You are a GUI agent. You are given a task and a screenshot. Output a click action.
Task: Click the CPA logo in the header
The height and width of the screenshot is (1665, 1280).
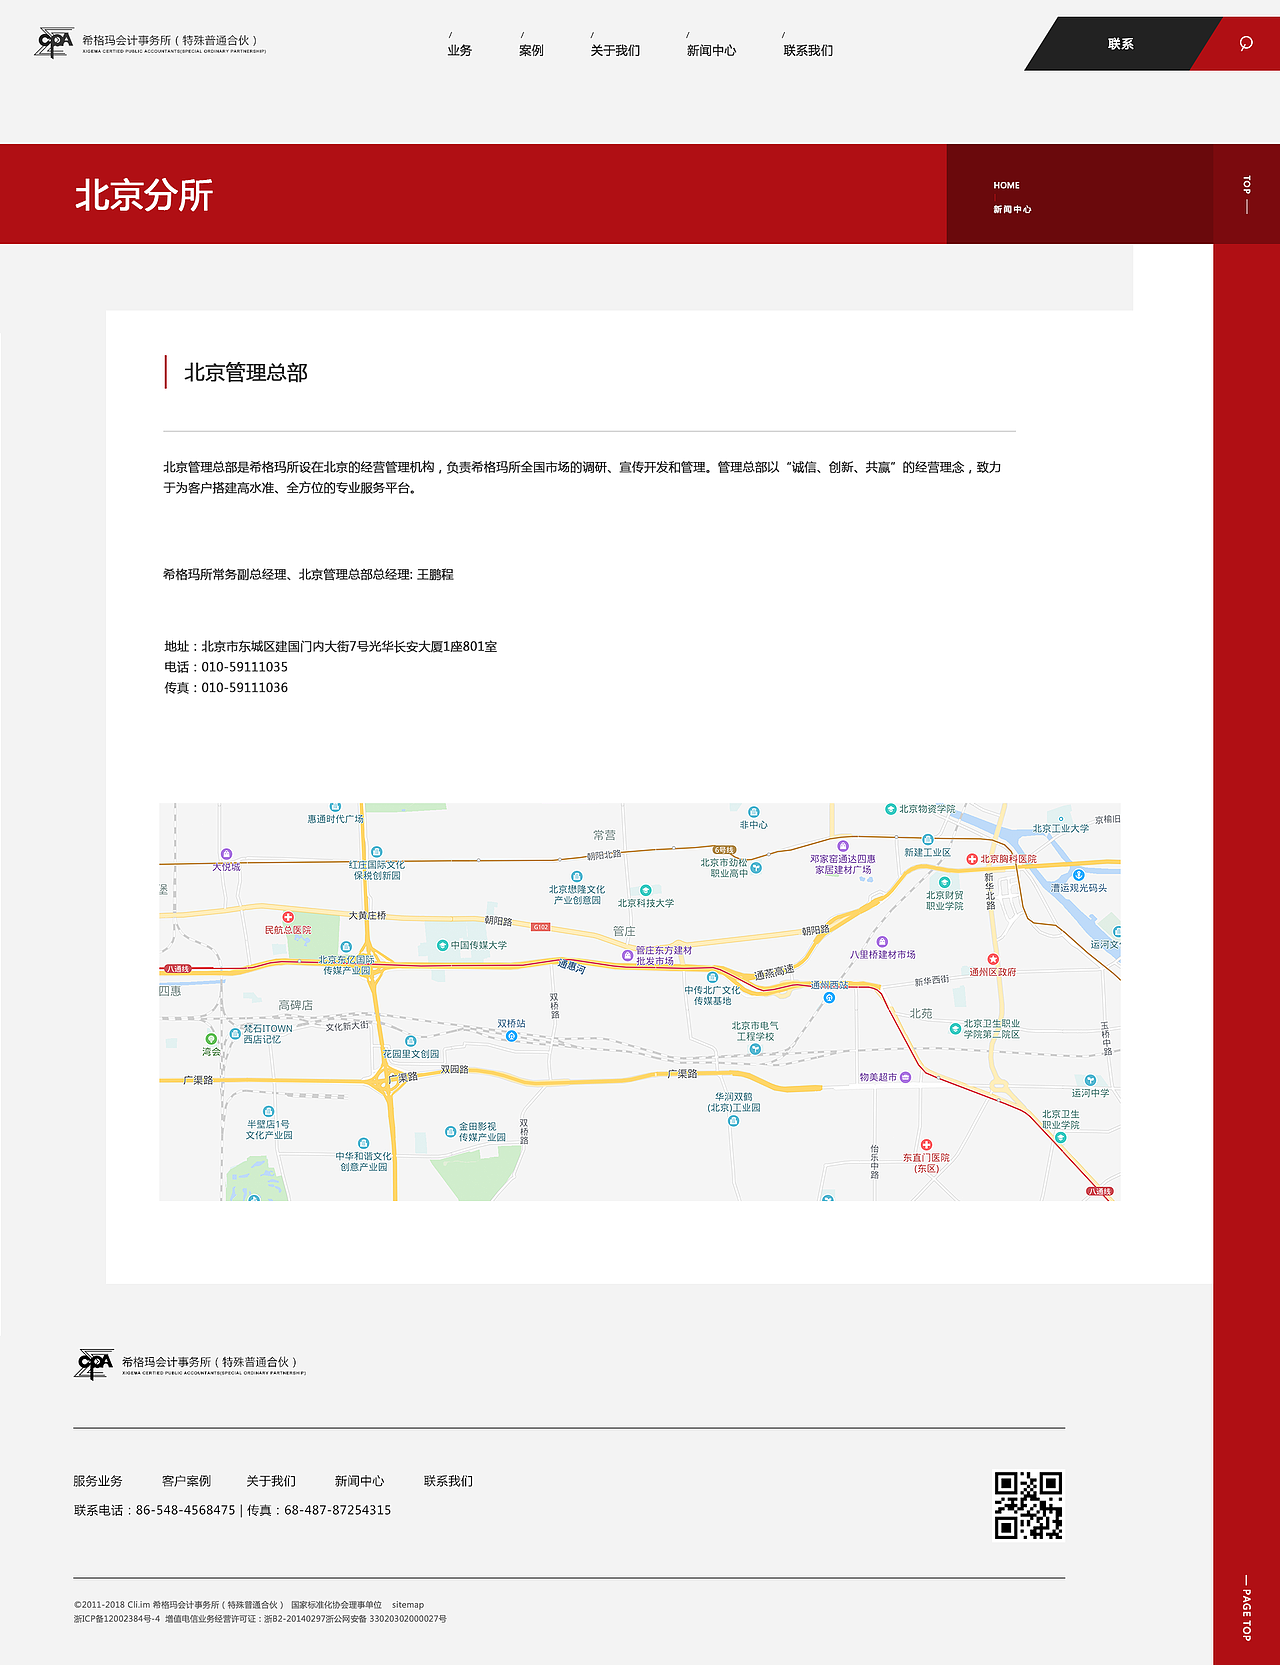54,43
